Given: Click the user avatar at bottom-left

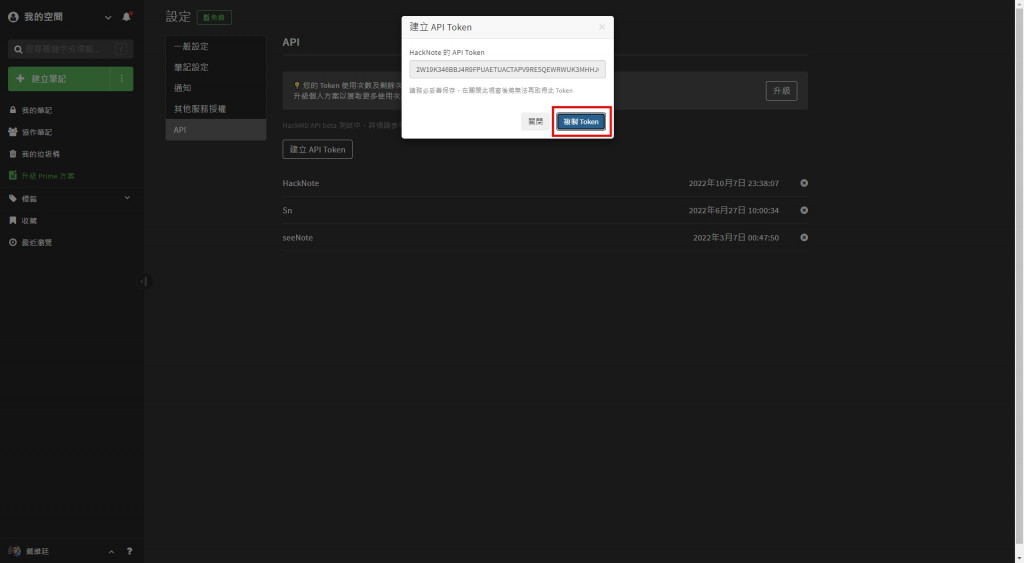Looking at the screenshot, I should [x=14, y=551].
